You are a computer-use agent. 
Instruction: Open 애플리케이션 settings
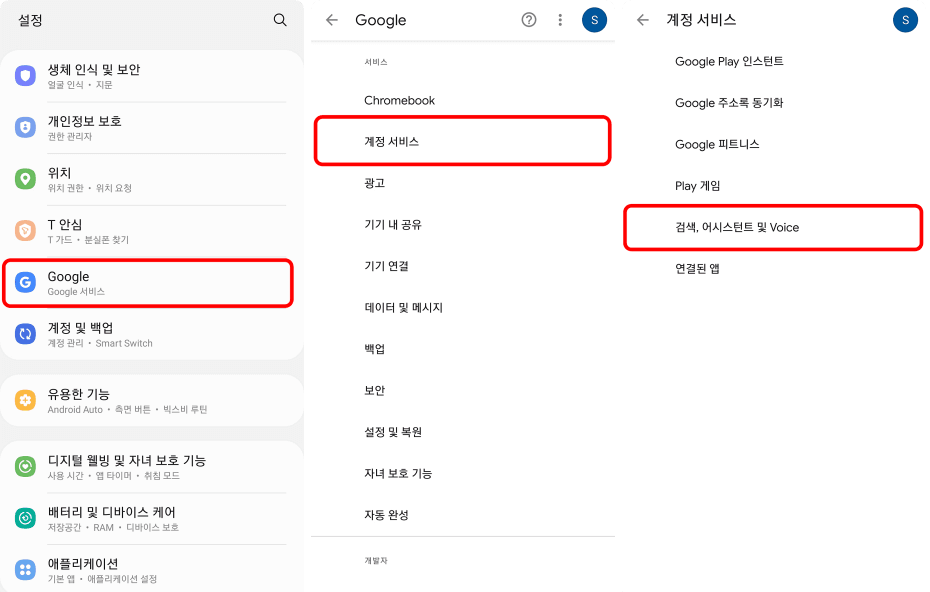coord(152,570)
